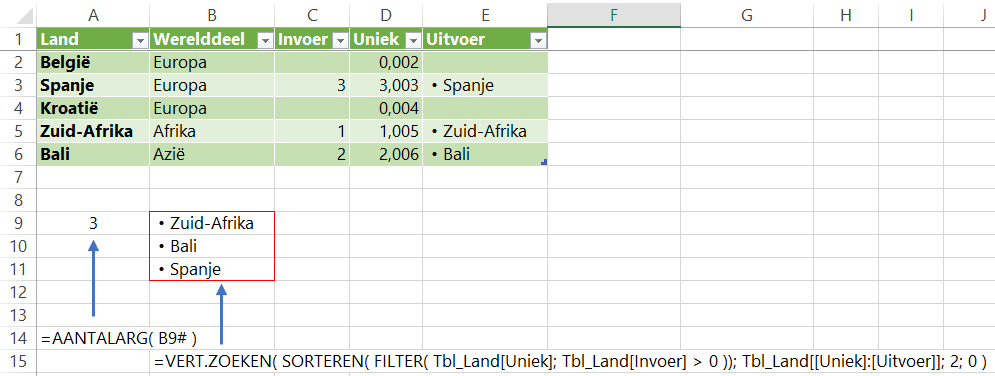Click the table resize handle corner

pos(544,163)
